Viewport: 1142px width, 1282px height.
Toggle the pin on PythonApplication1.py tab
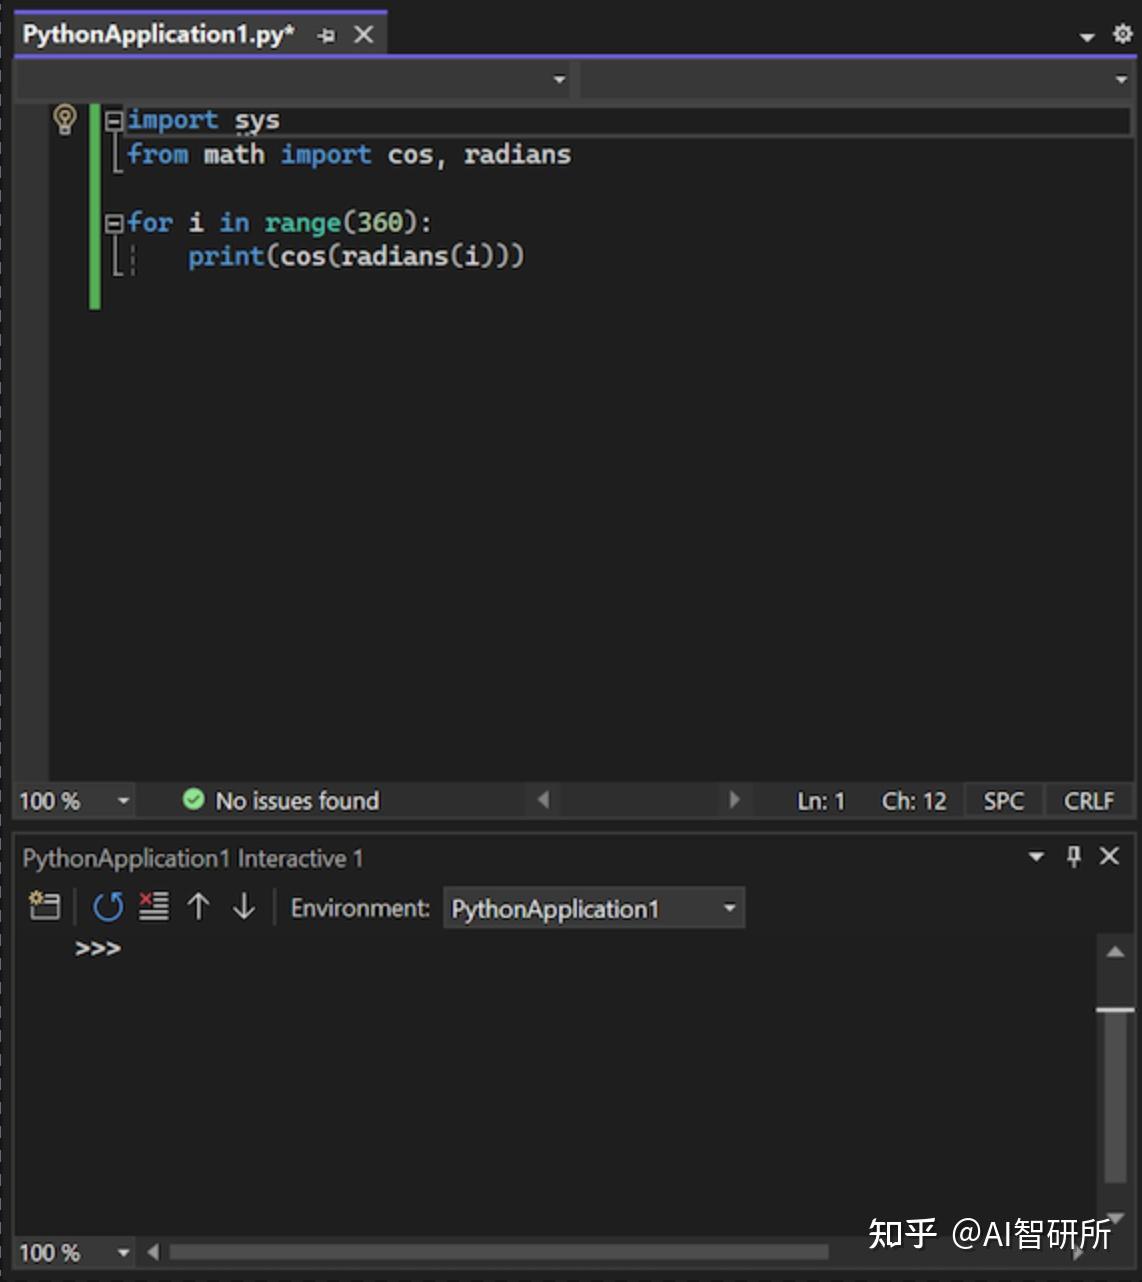[x=326, y=33]
